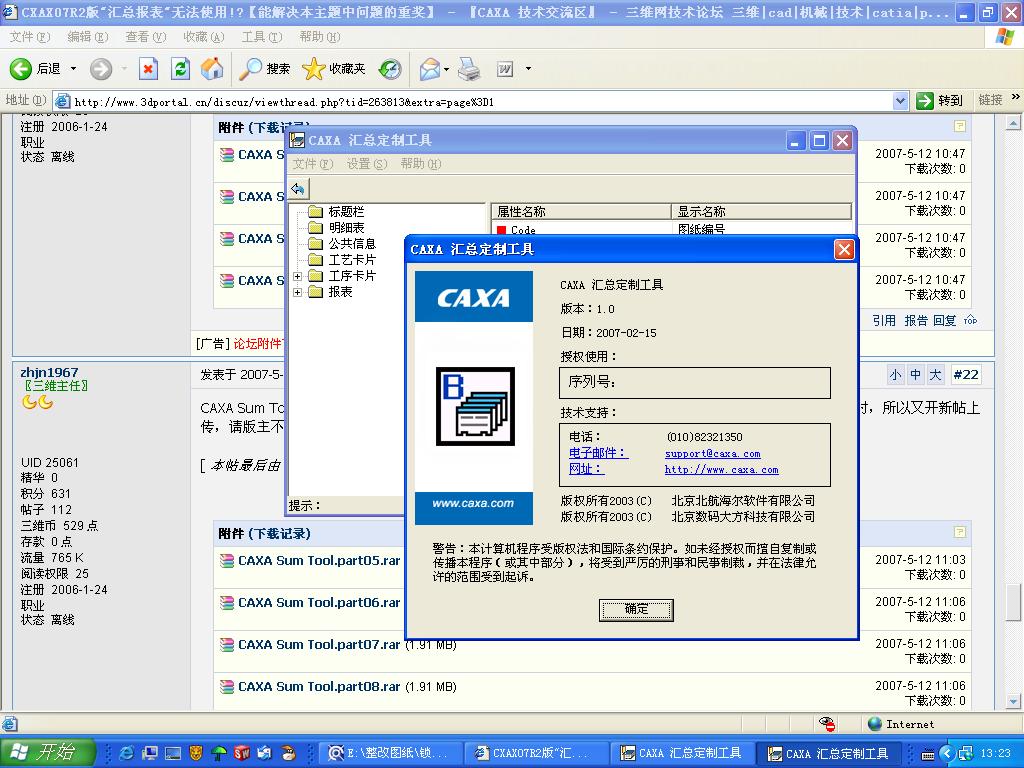1024x768 pixels.
Task: Open 设置(S) menu in CAXA 汇总定制工具 window
Action: [366, 164]
